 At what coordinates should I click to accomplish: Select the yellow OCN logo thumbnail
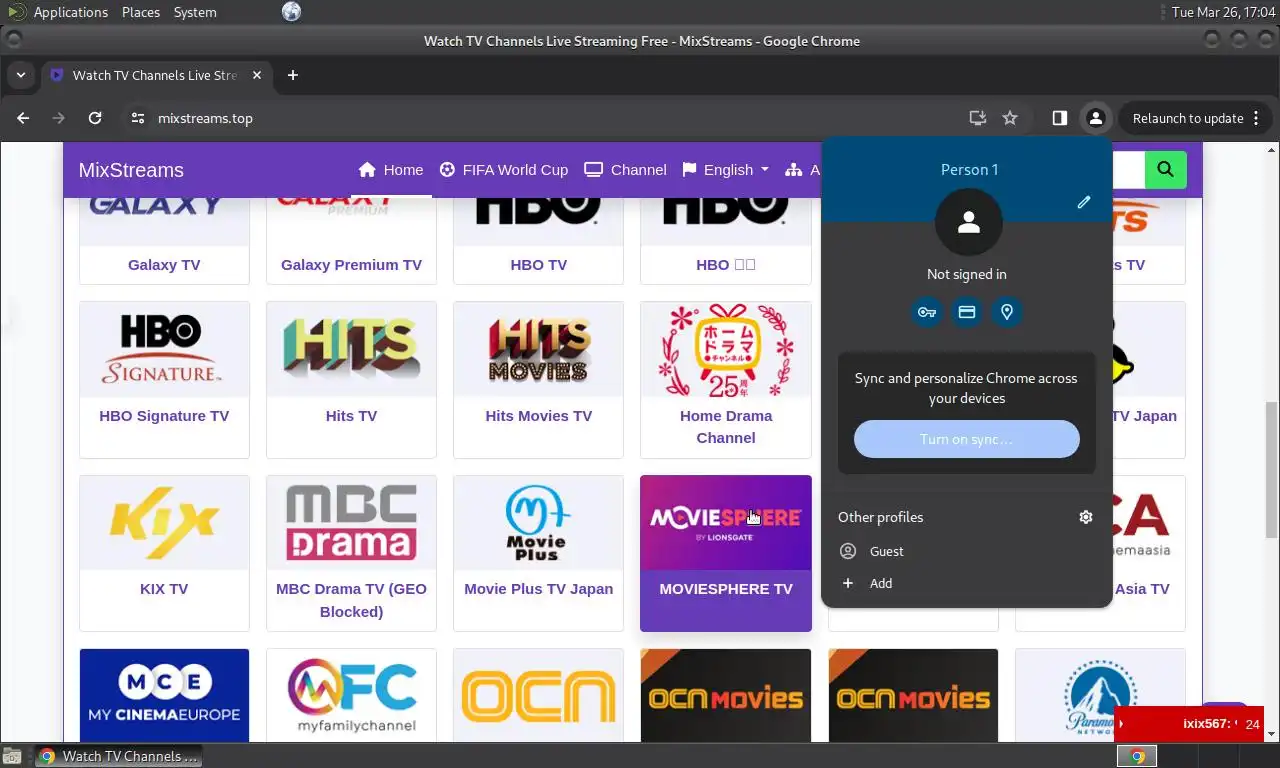[x=538, y=696]
